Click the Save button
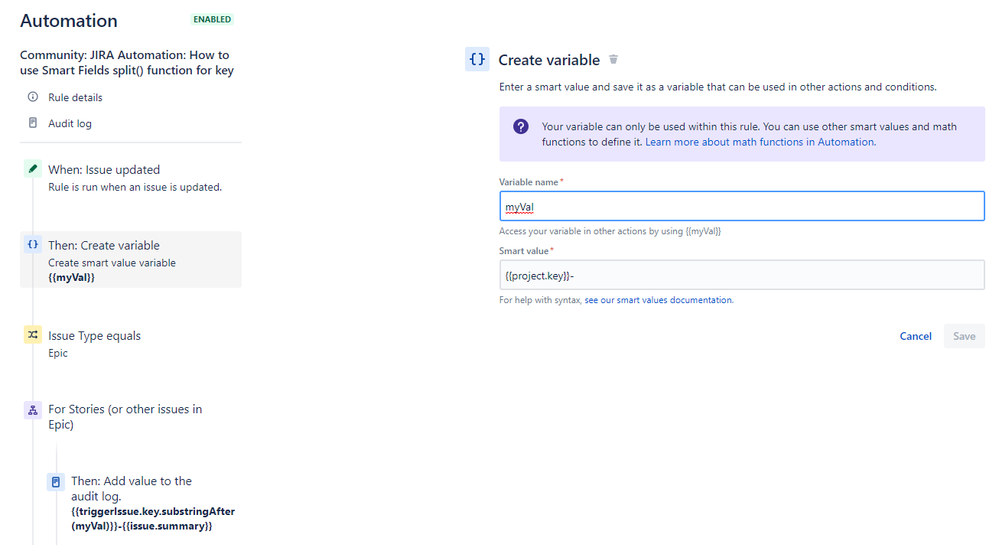Screen dimensions: 999x545 (964, 336)
